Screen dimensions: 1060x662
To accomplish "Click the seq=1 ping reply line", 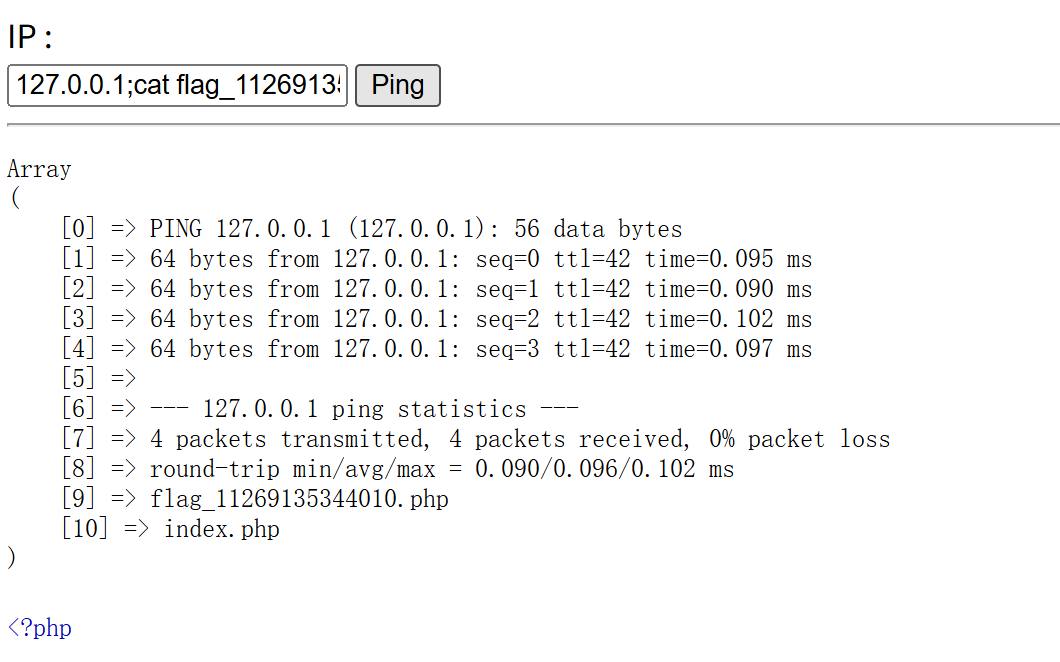I will [x=480, y=289].
